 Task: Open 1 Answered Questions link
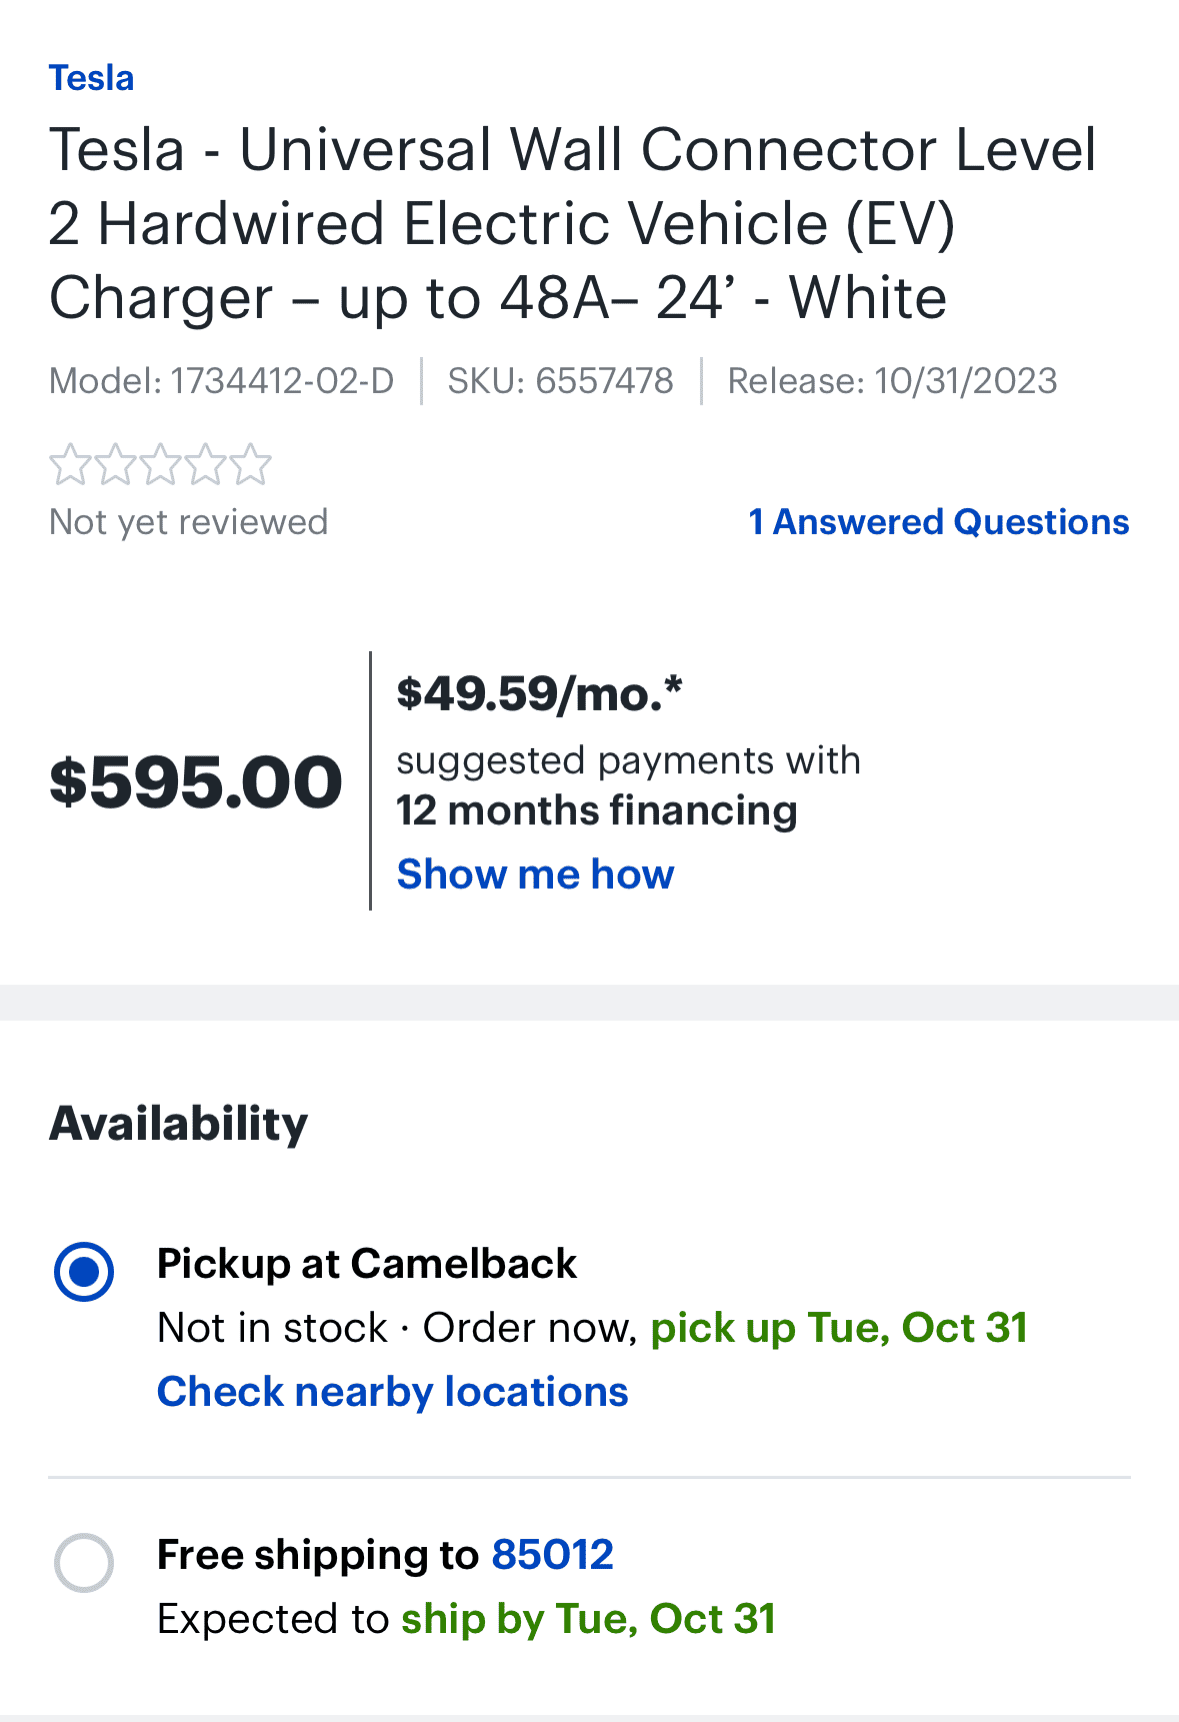[939, 522]
